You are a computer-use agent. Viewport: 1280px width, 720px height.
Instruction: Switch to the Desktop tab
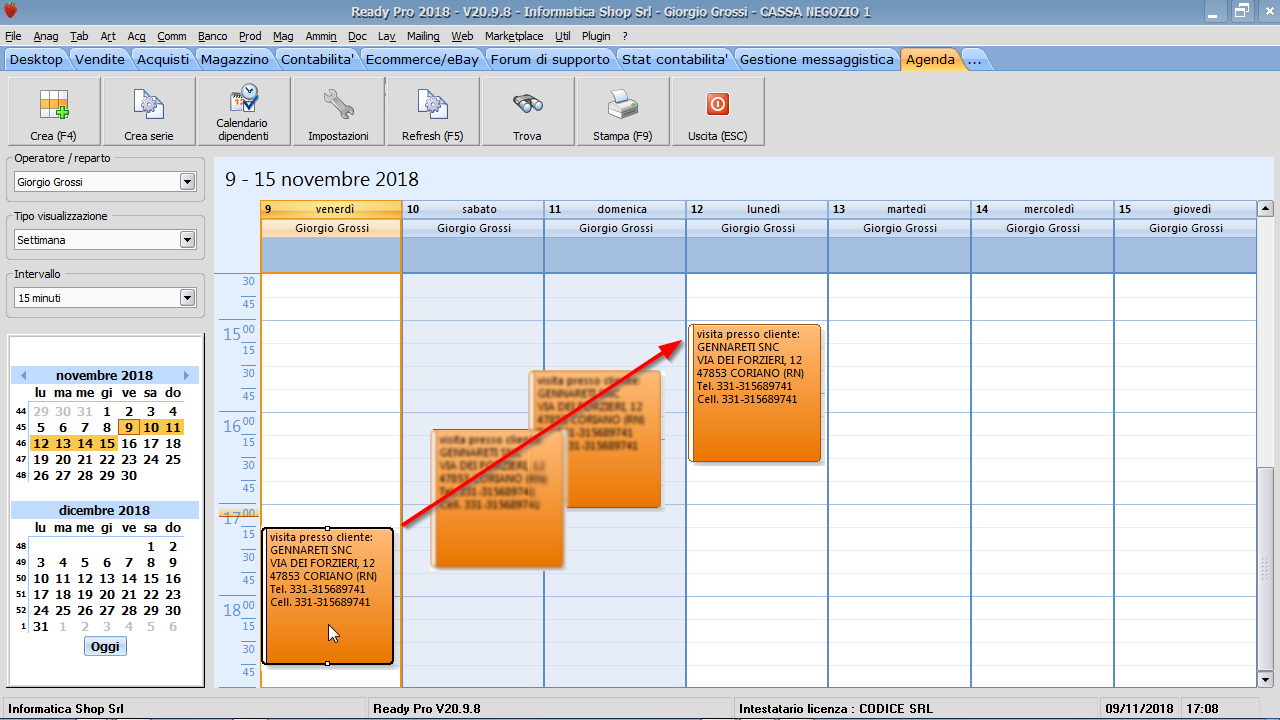point(36,59)
